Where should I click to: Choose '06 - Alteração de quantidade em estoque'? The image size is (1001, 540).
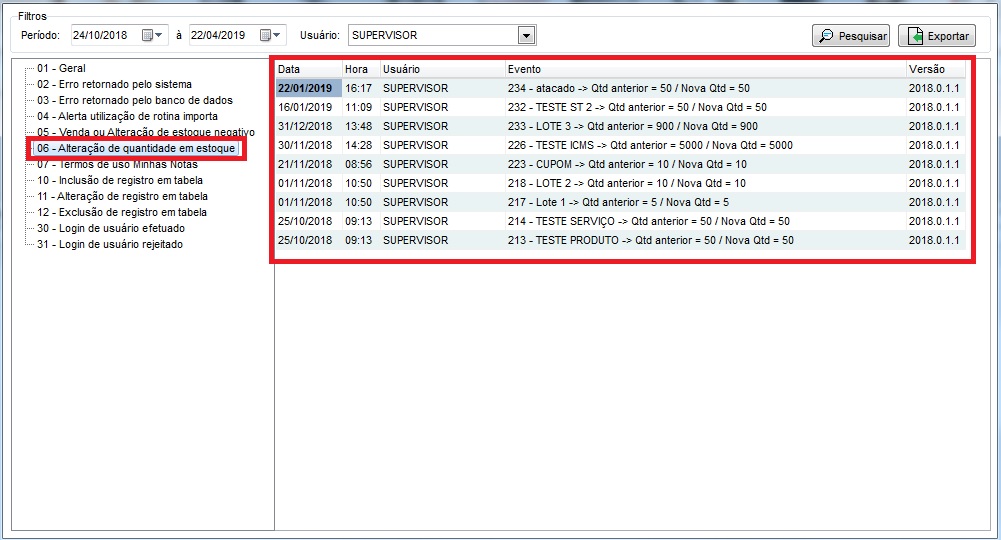pos(135,148)
